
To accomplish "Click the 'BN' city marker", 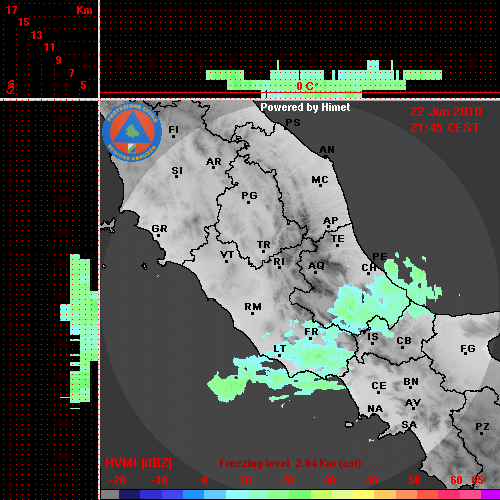I will [x=411, y=383].
